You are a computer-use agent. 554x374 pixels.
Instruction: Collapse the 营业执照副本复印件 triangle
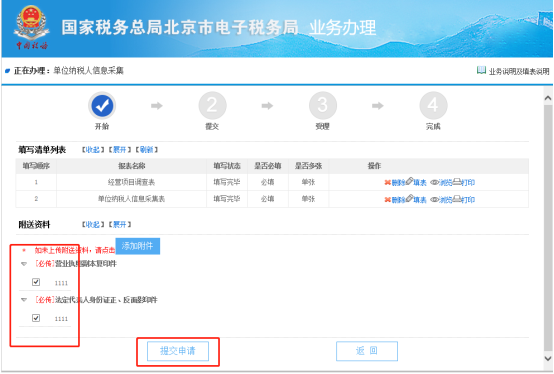[x=24, y=264]
